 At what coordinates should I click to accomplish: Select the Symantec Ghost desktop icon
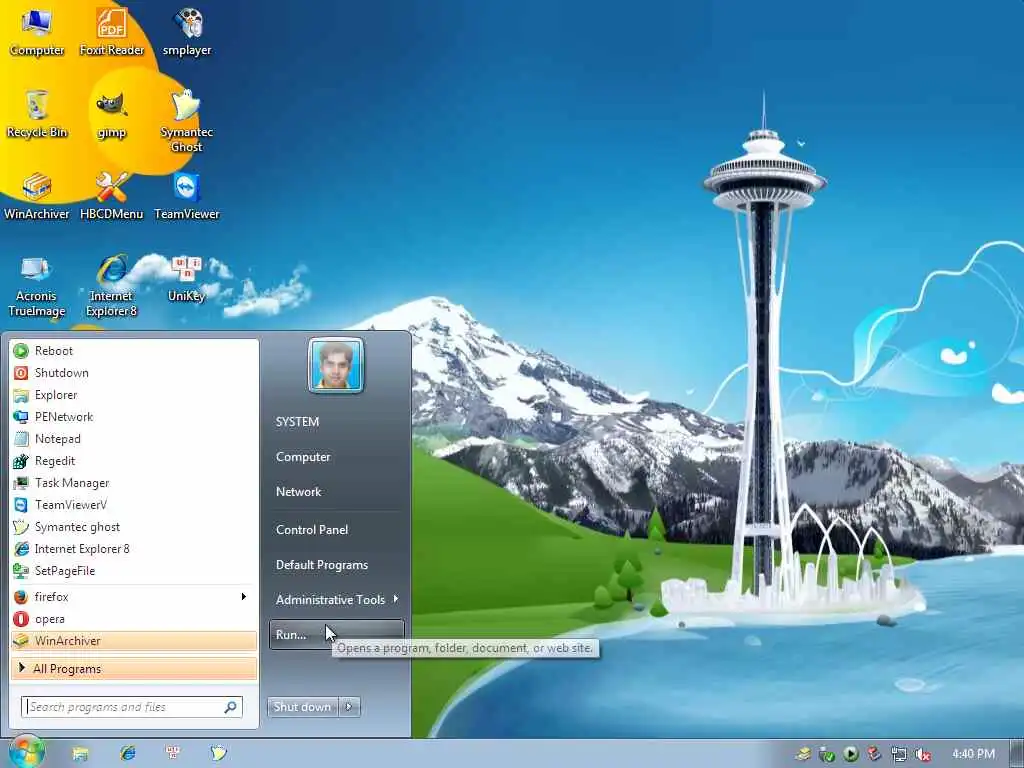pyautogui.click(x=187, y=121)
